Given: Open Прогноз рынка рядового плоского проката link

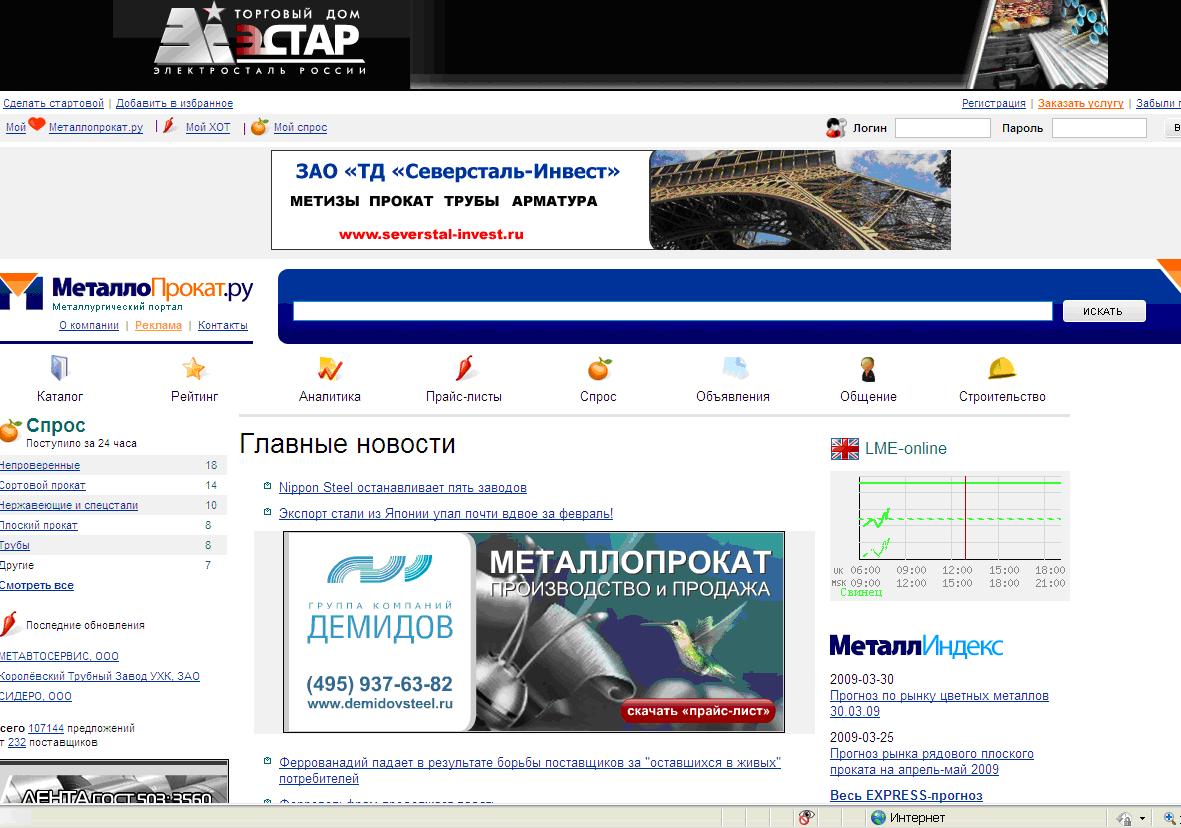Looking at the screenshot, I should coord(932,762).
